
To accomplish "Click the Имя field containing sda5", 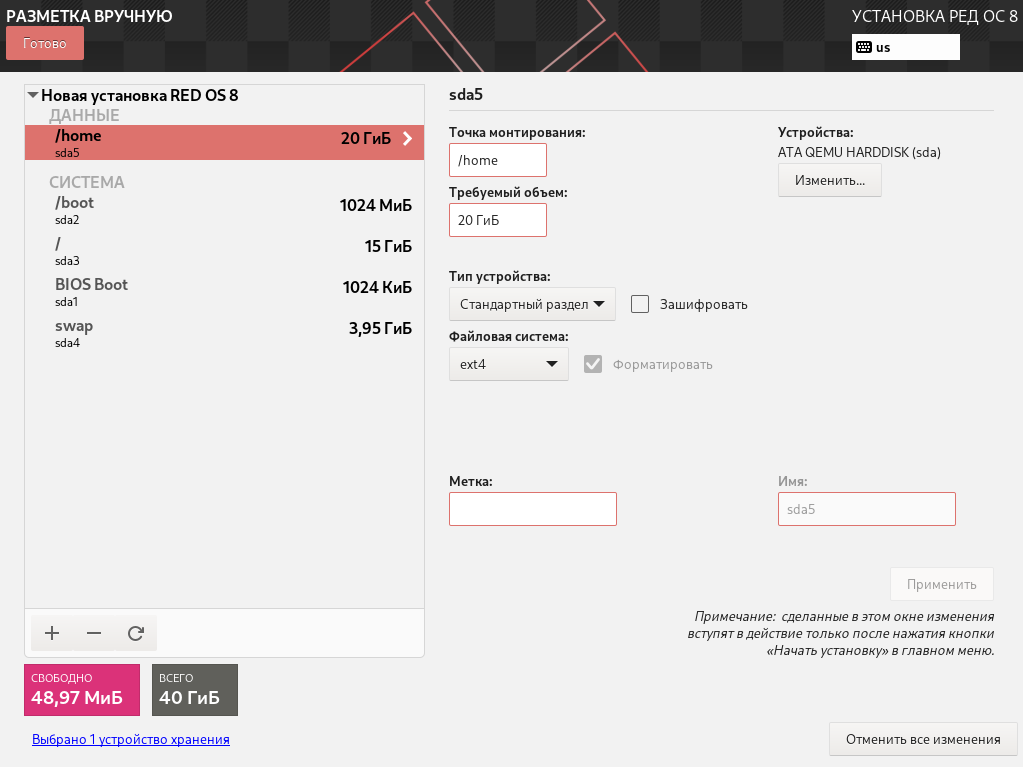I will pos(867,509).
